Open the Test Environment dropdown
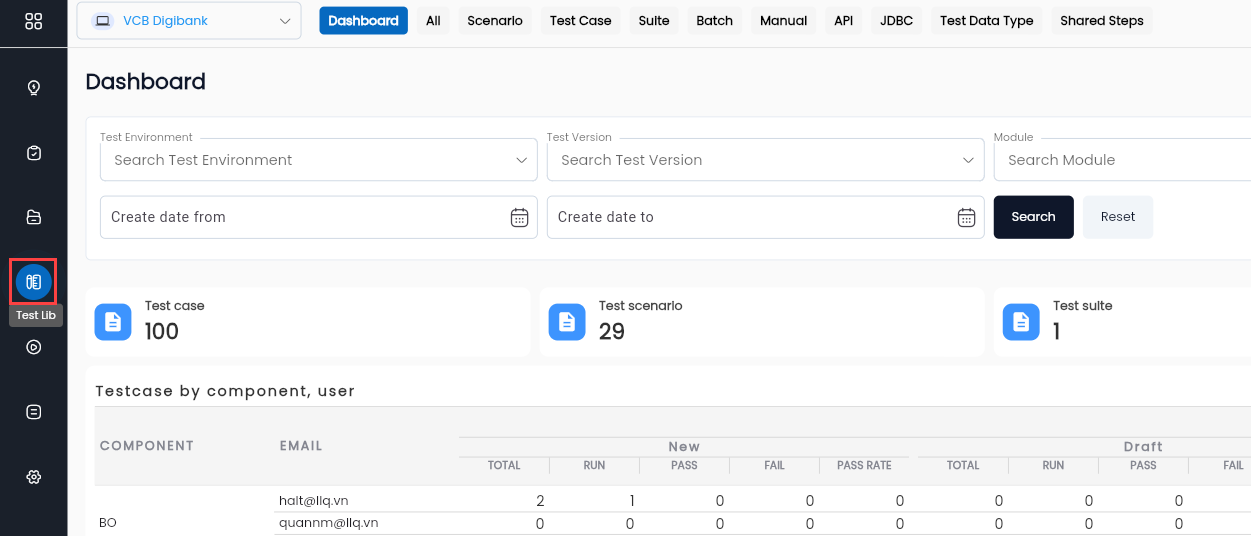The width and height of the screenshot is (1251, 536). point(319,160)
